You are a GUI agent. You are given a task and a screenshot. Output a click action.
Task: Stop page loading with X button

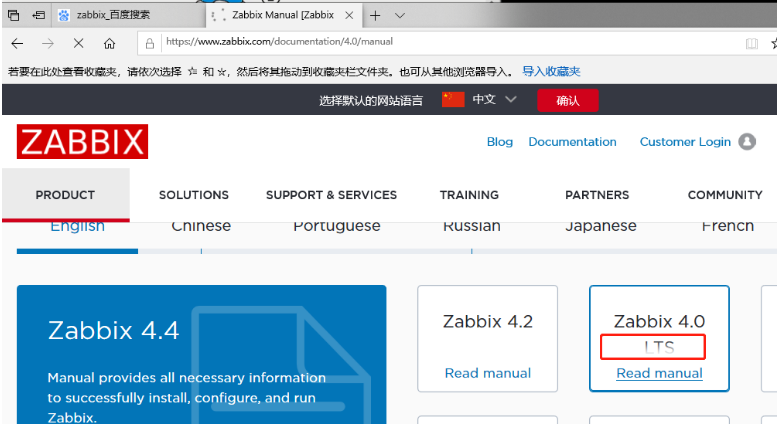point(78,44)
